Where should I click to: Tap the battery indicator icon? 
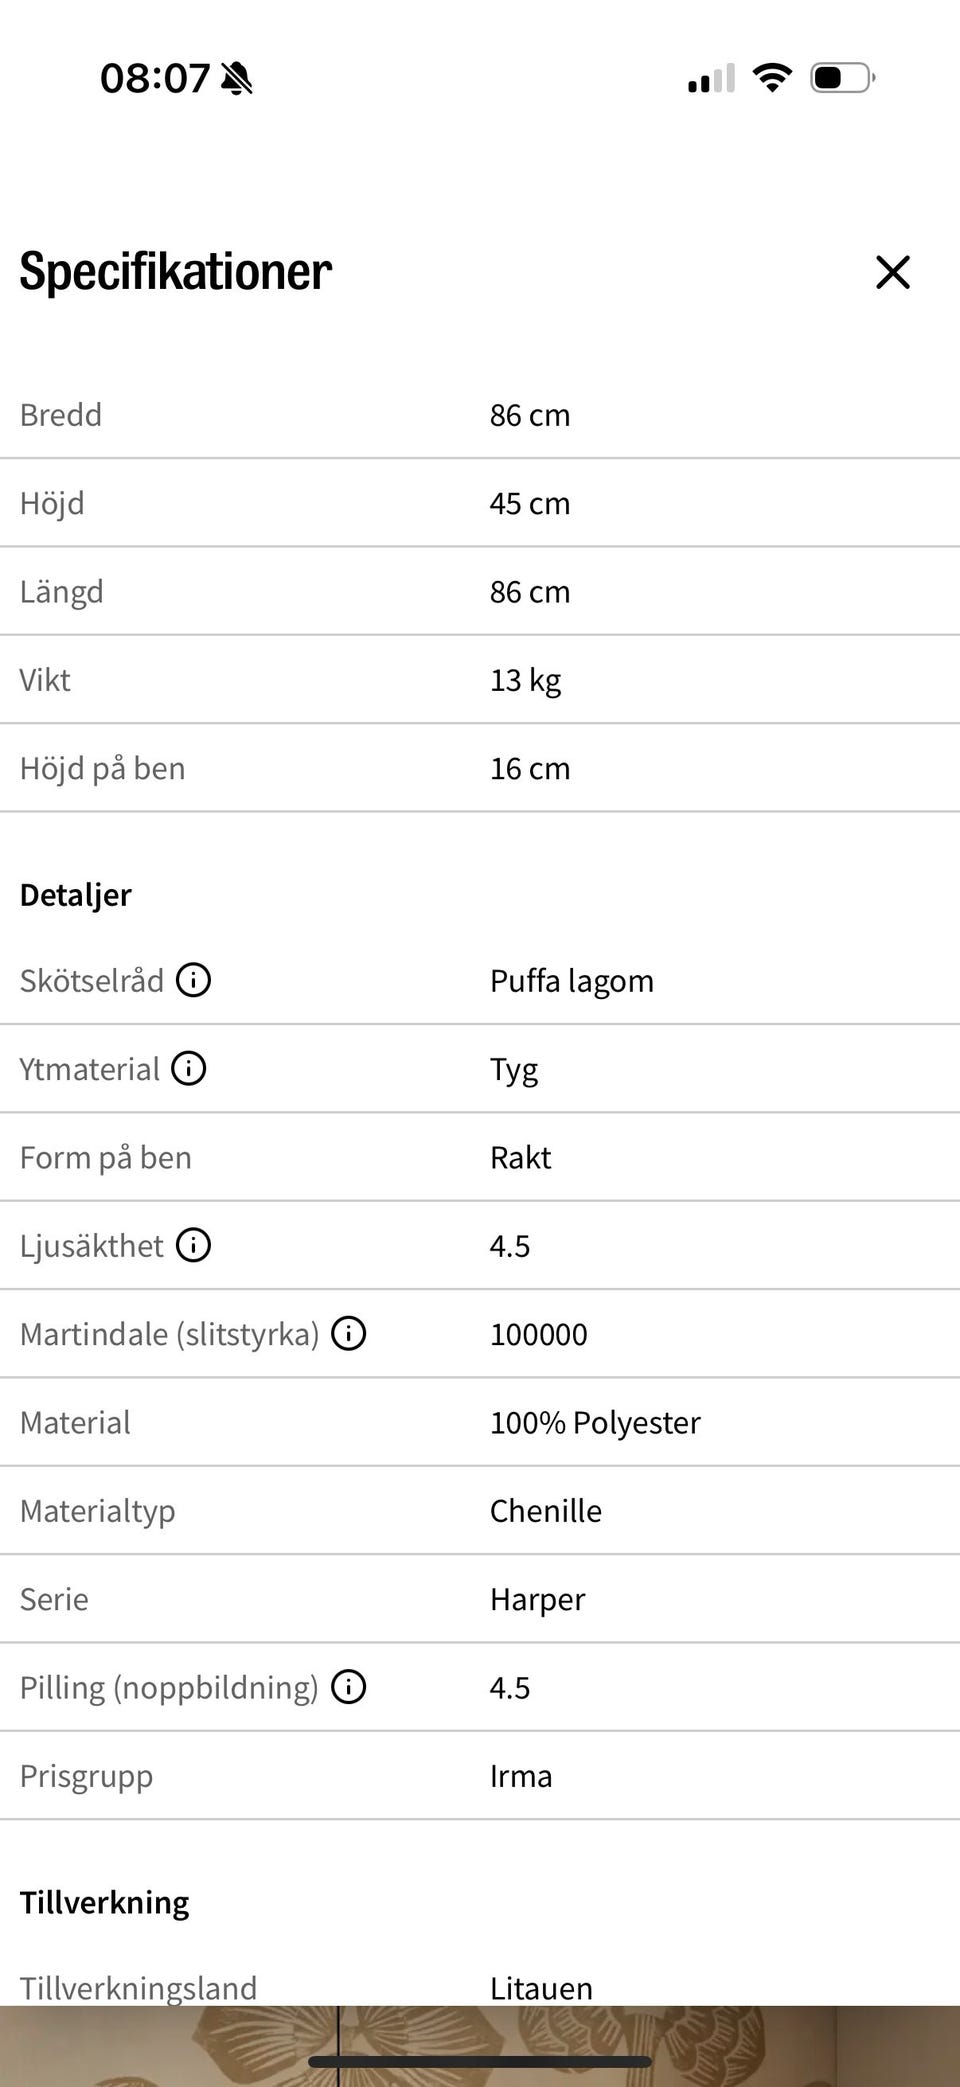click(842, 77)
